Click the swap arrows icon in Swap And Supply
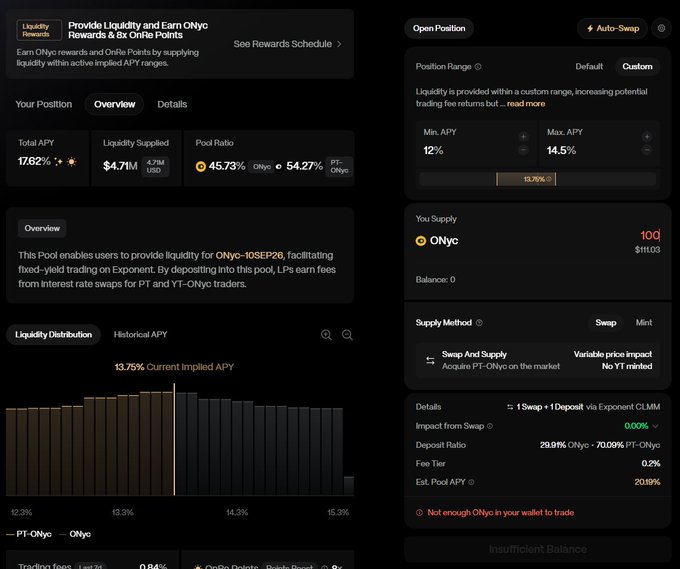 (x=430, y=360)
